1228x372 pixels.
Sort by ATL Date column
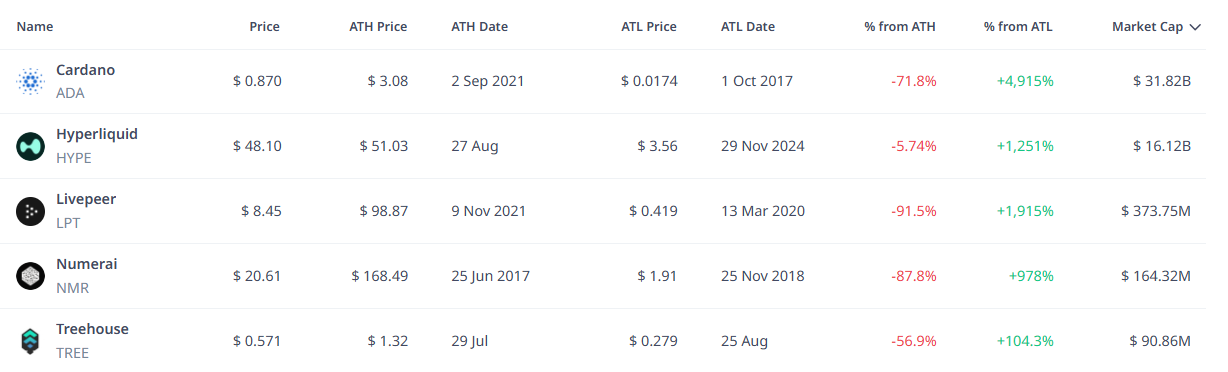[748, 27]
